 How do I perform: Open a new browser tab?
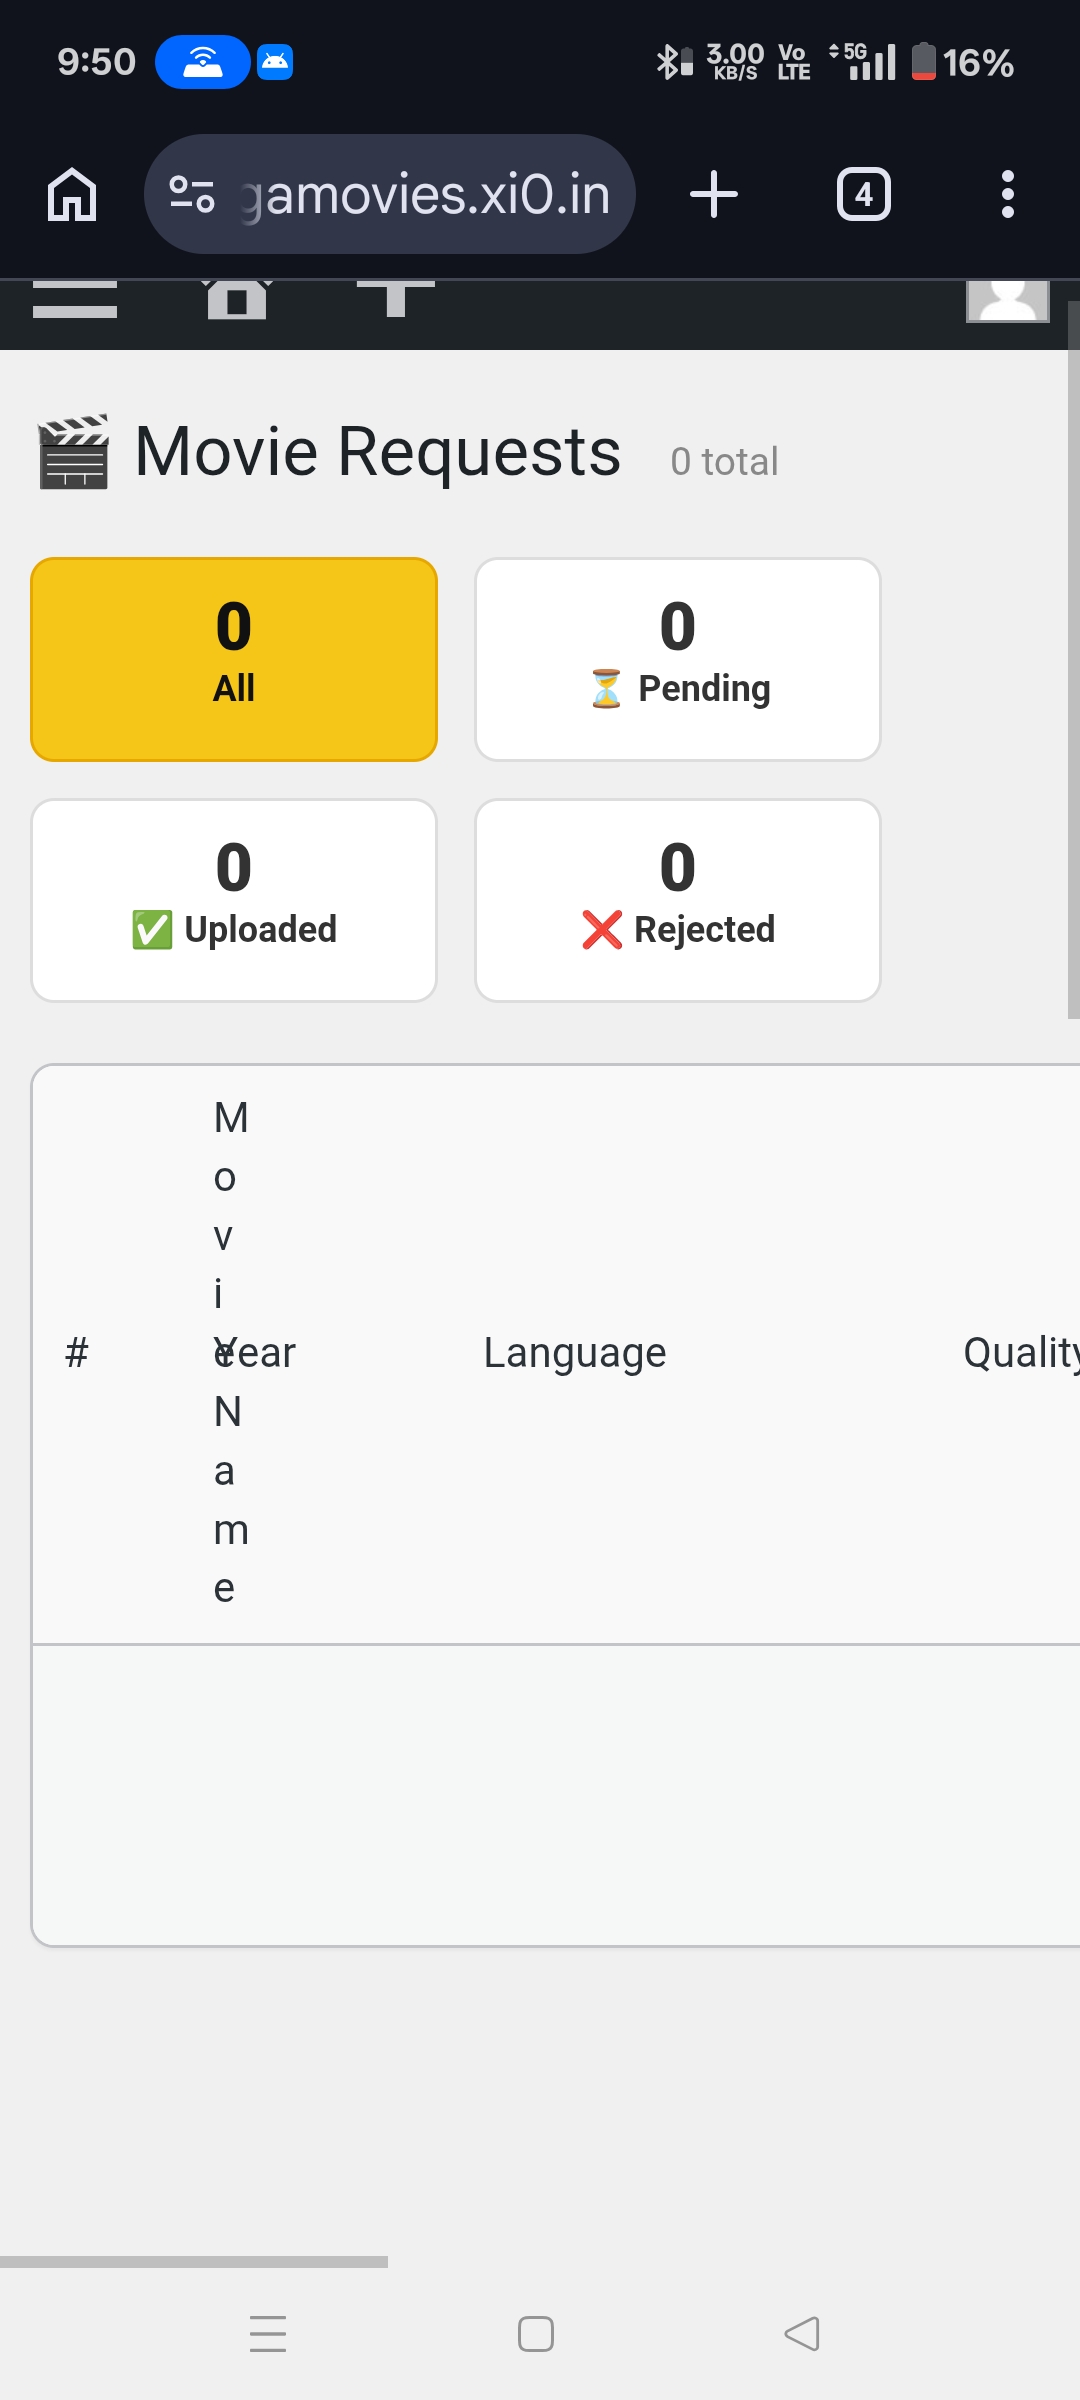714,194
